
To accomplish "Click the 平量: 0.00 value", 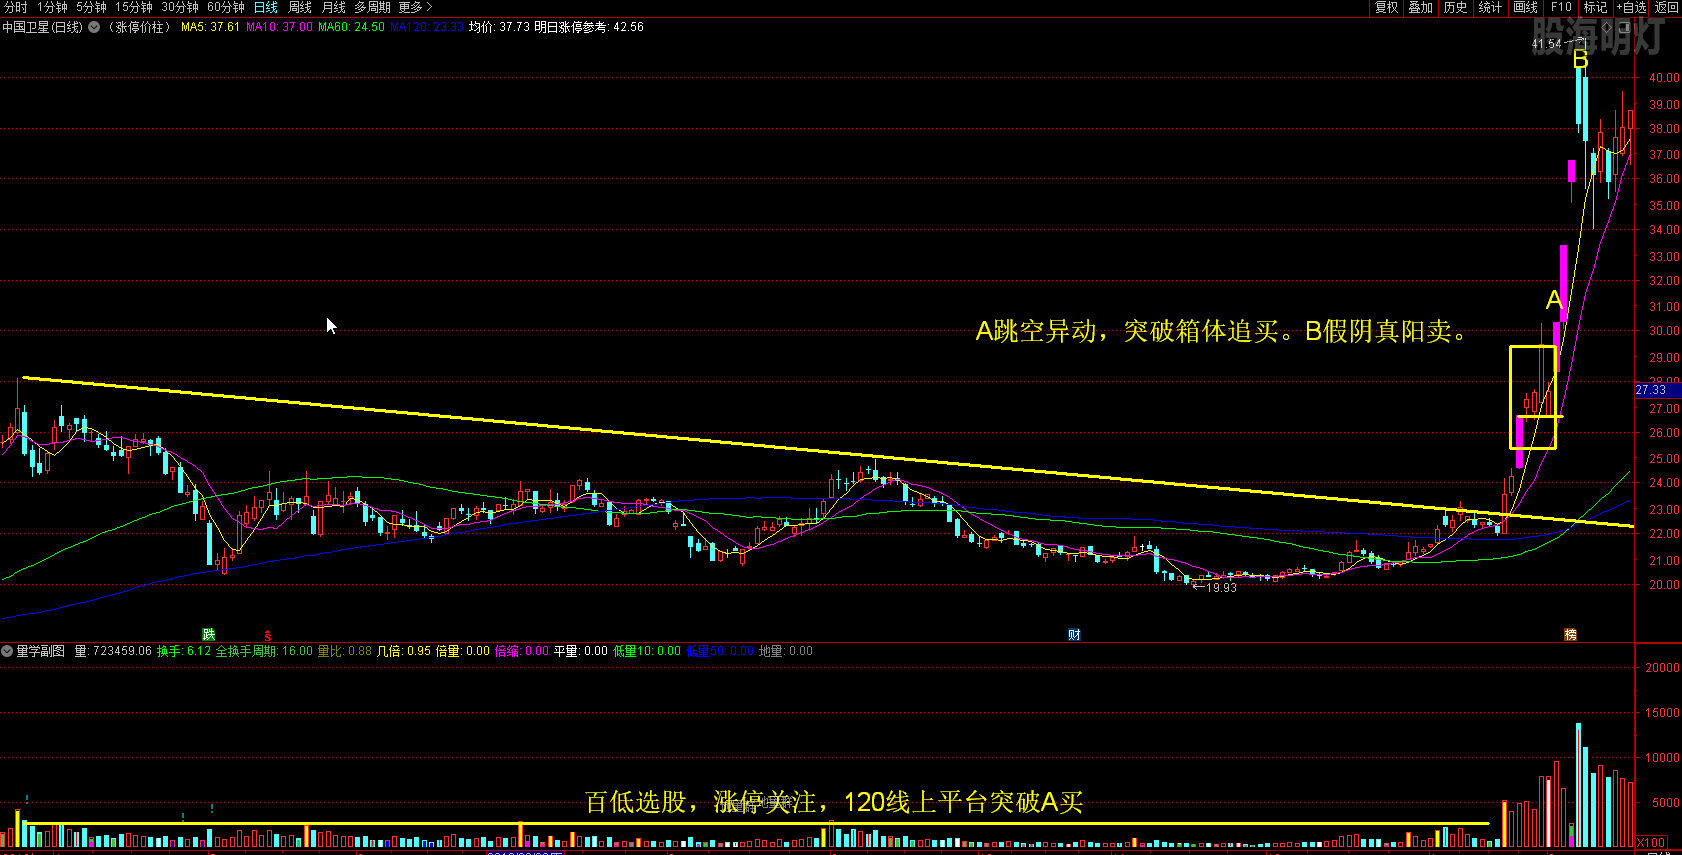I will (581, 651).
